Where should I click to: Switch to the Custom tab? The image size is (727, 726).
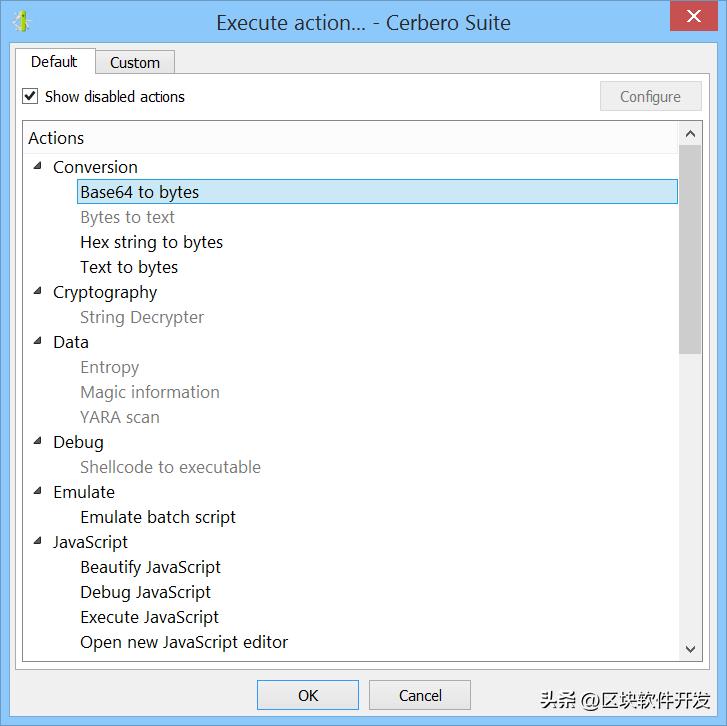click(x=135, y=63)
